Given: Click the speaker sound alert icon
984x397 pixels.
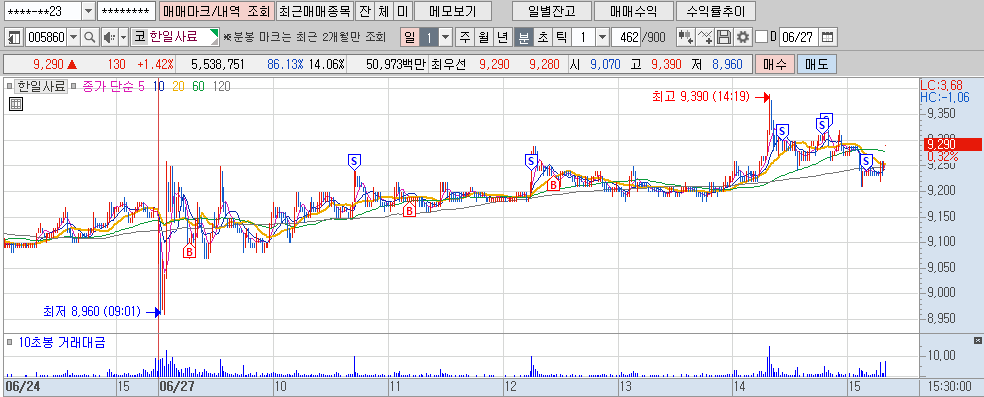Looking at the screenshot, I should coord(109,37).
